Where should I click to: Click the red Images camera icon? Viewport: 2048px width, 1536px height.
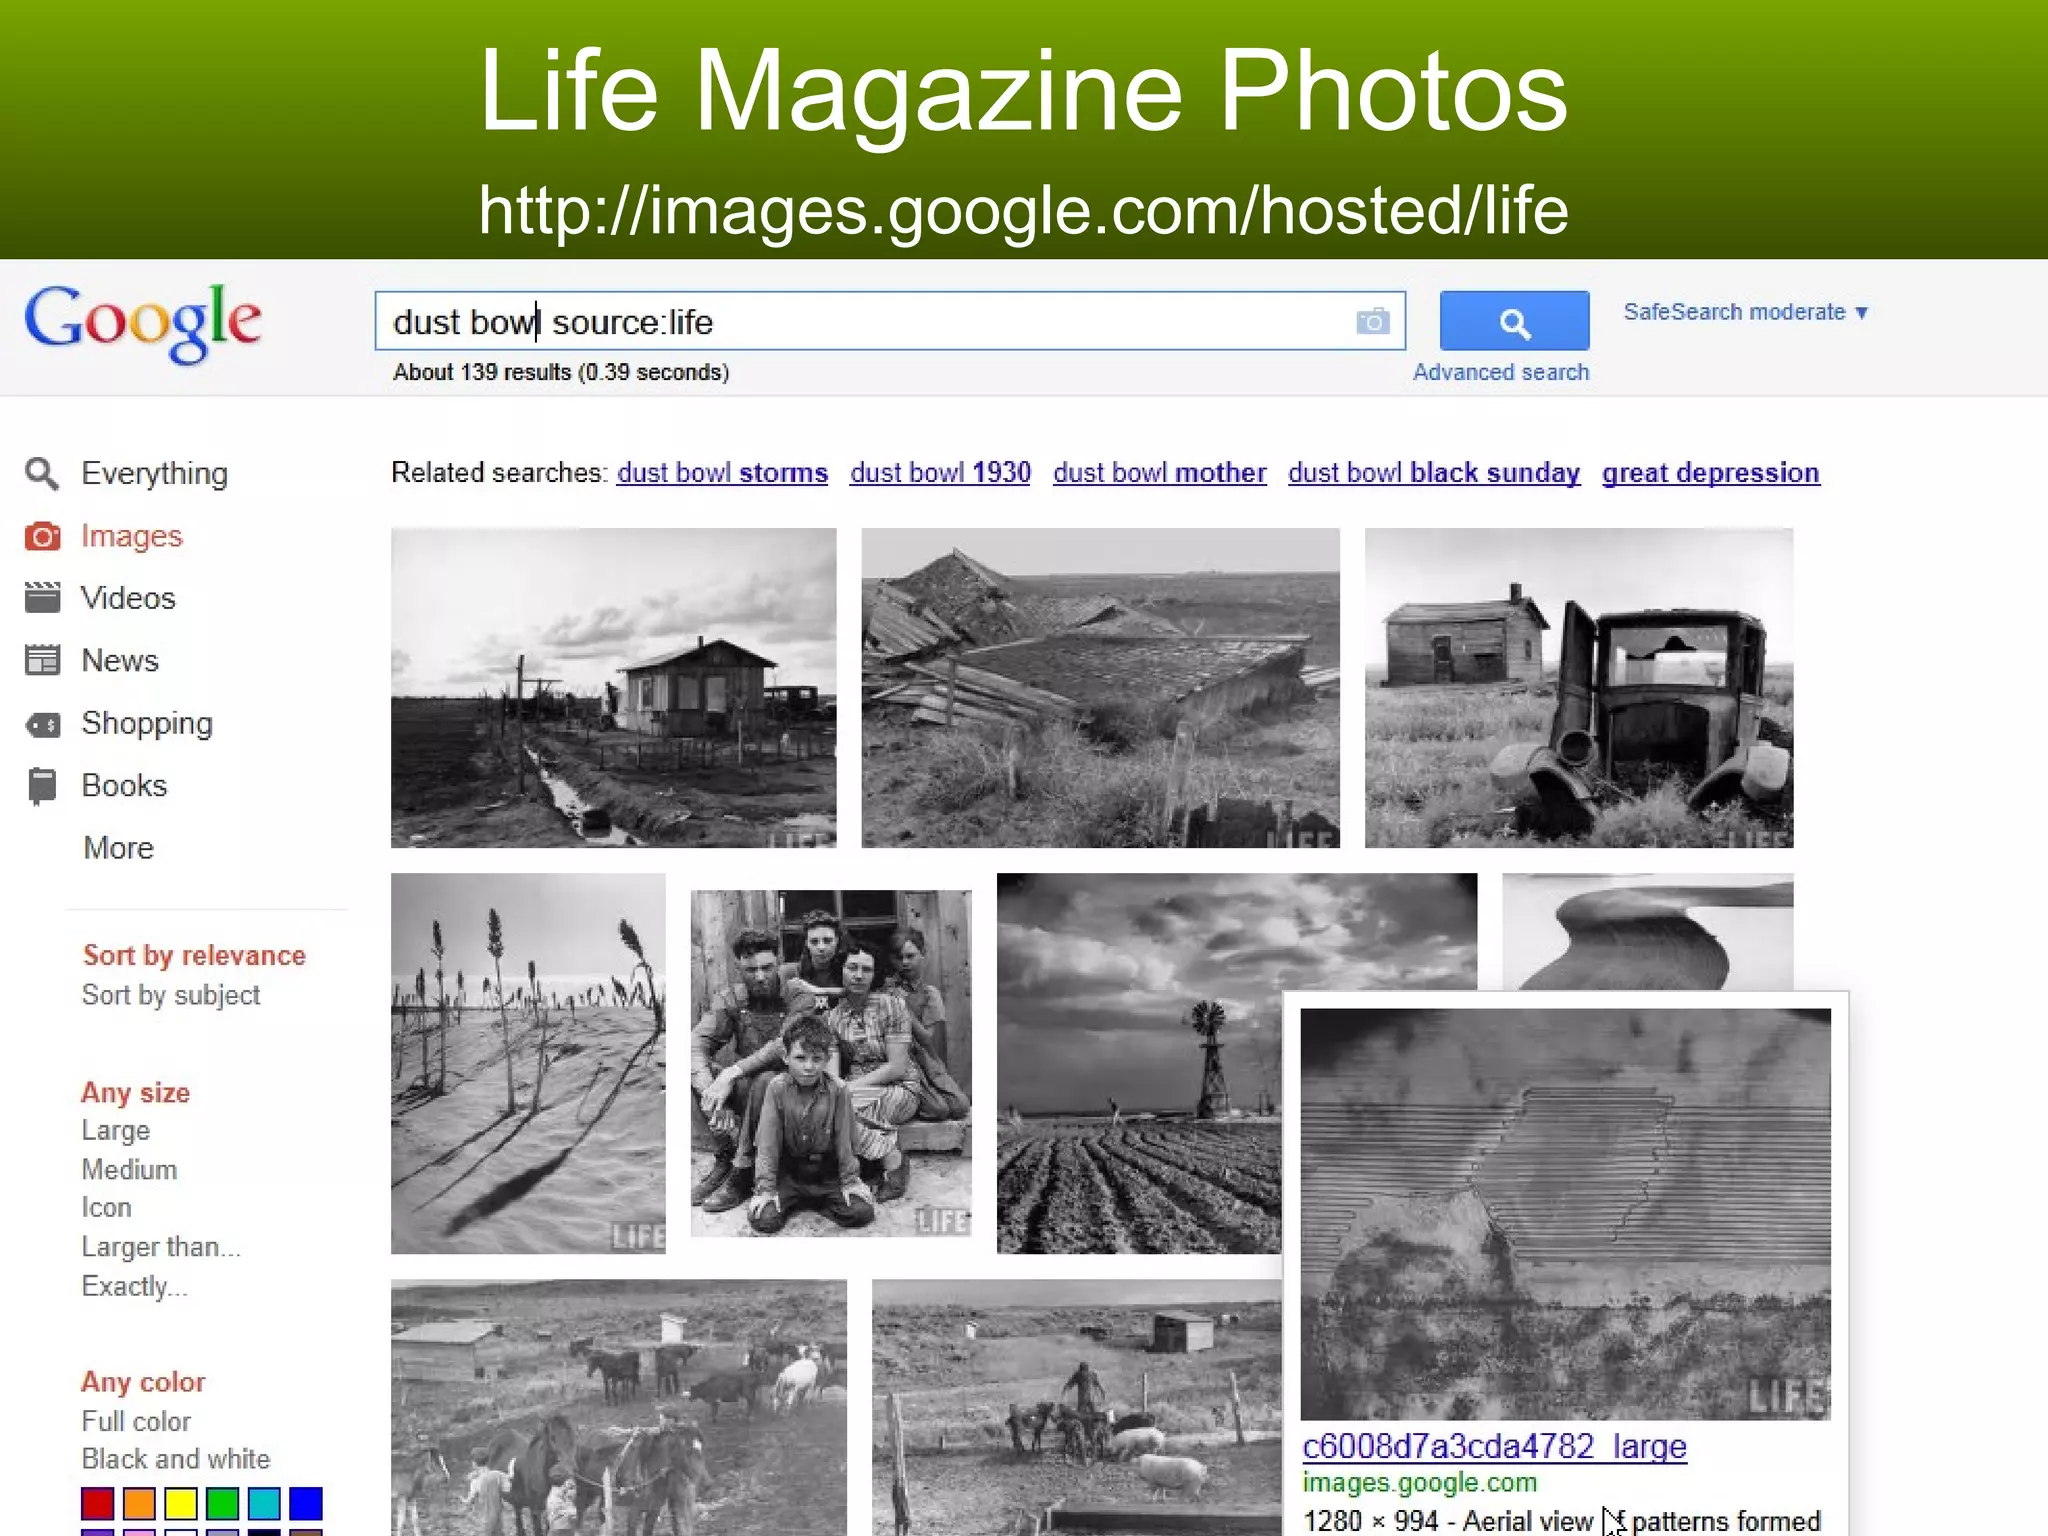[42, 536]
